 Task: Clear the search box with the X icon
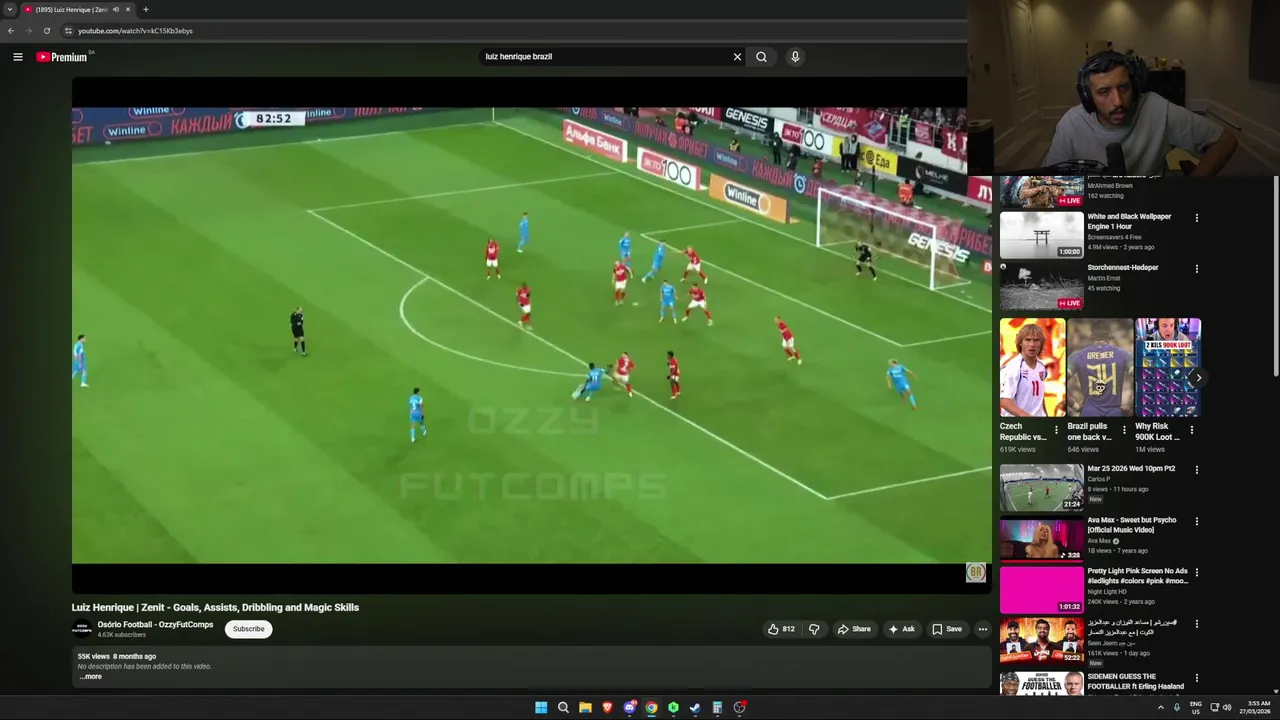click(737, 57)
